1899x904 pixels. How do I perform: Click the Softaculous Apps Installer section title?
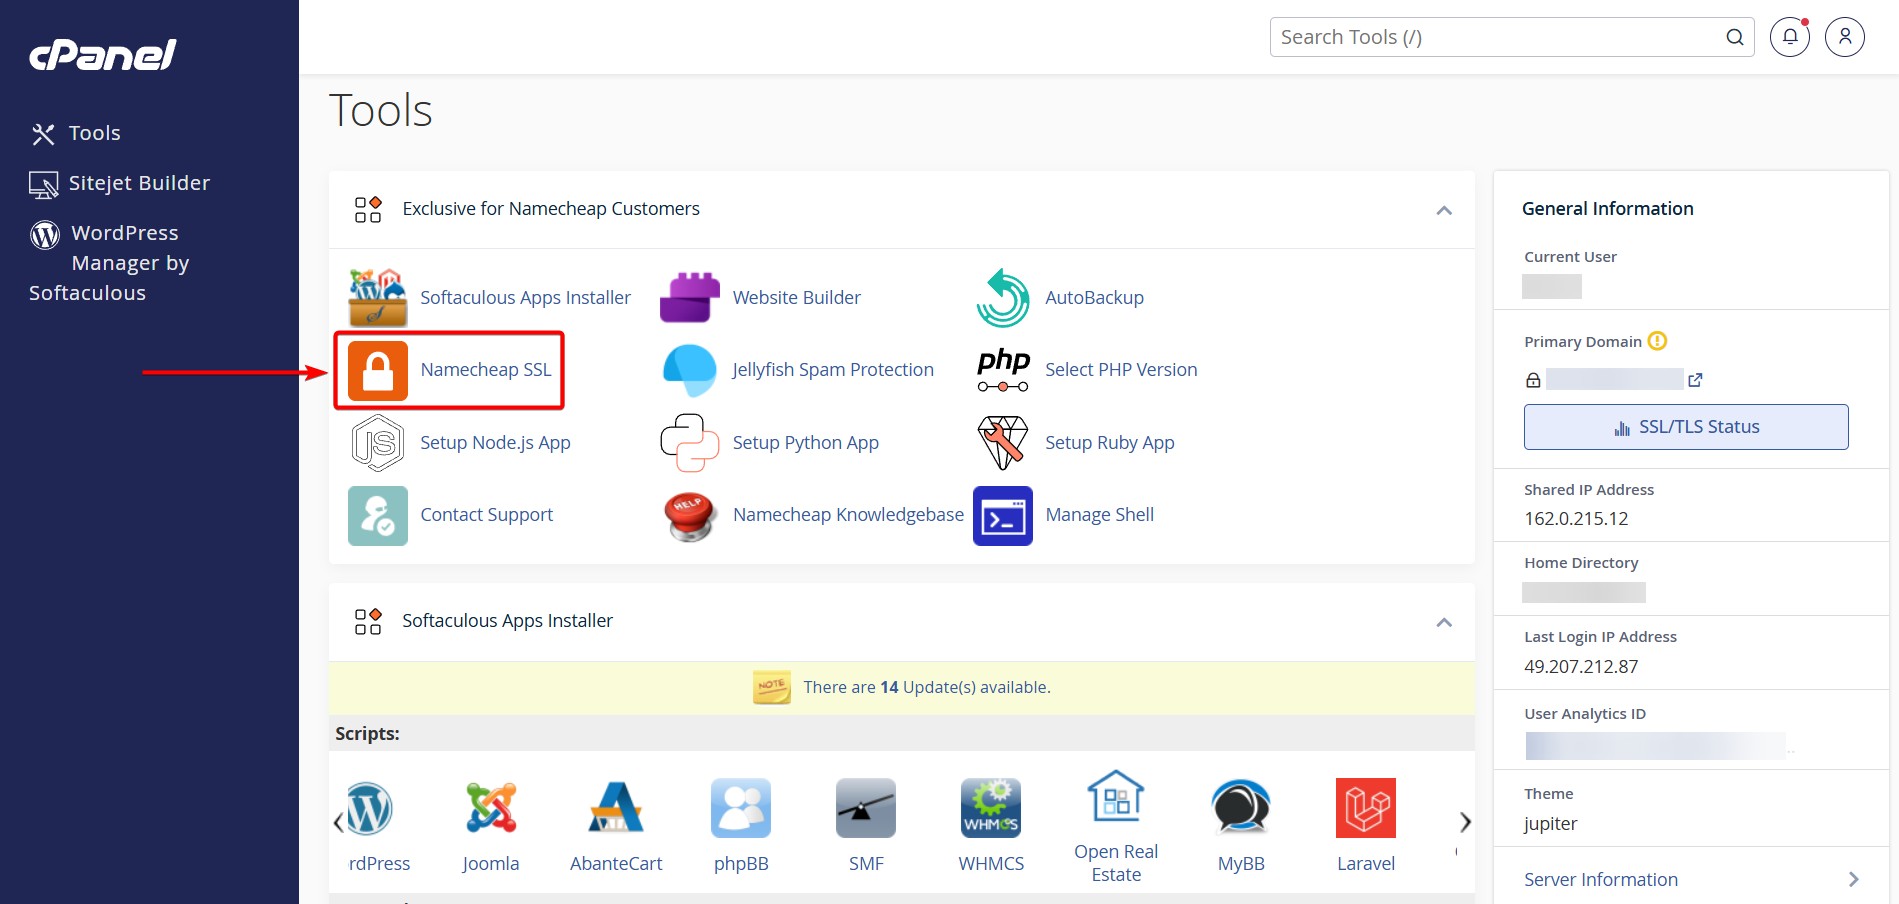tap(507, 621)
